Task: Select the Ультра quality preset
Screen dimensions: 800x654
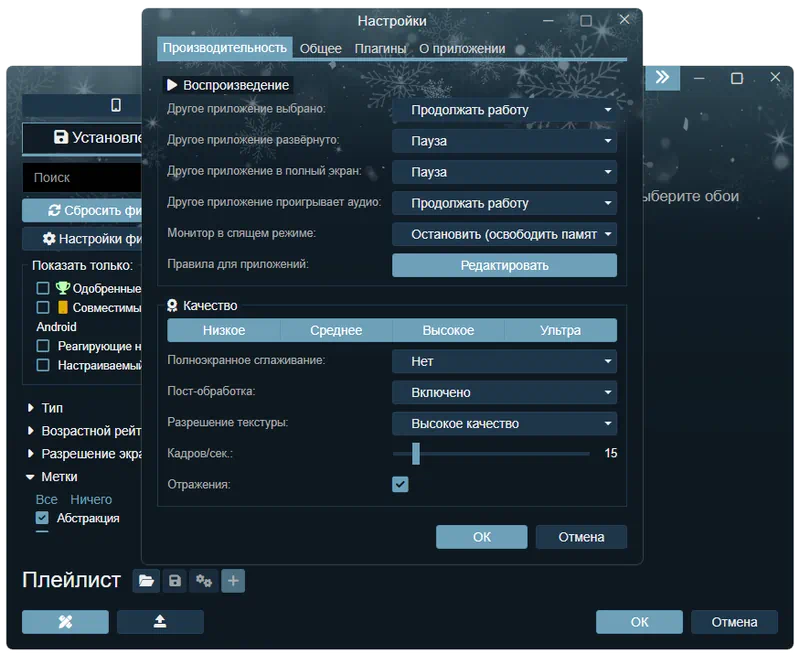Action: click(560, 331)
